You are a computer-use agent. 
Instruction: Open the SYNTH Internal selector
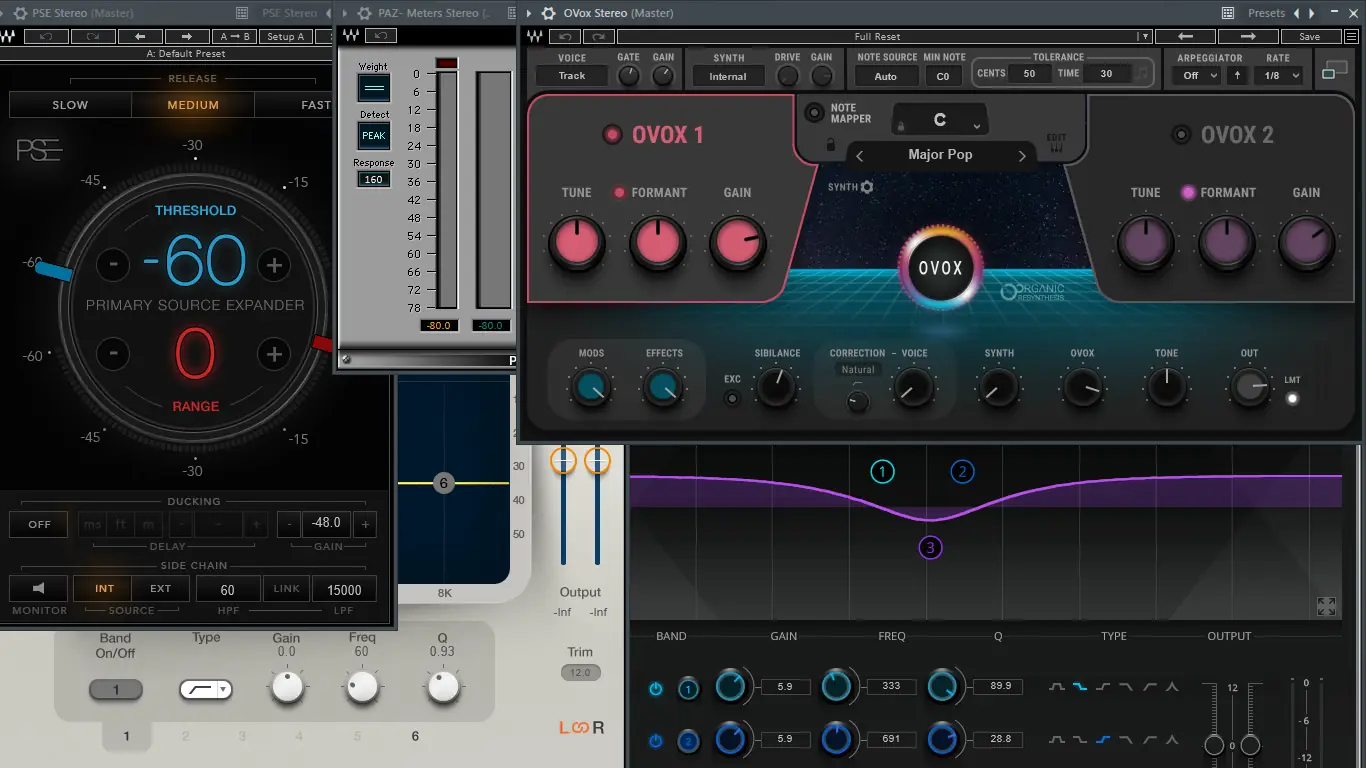coord(728,76)
